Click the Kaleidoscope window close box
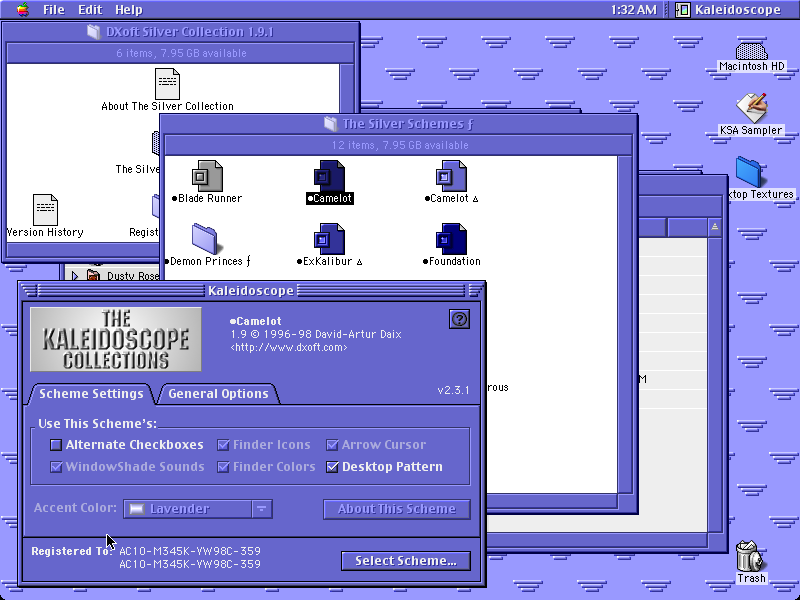The height and width of the screenshot is (600, 800). pyautogui.click(x=29, y=291)
